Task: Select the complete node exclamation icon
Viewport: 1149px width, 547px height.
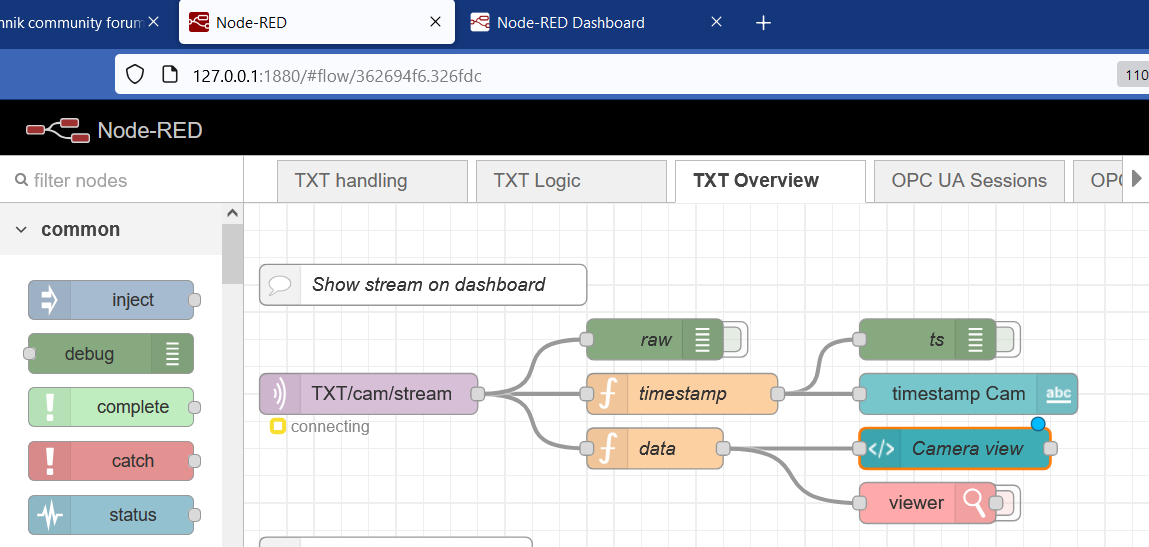Action: coord(50,407)
